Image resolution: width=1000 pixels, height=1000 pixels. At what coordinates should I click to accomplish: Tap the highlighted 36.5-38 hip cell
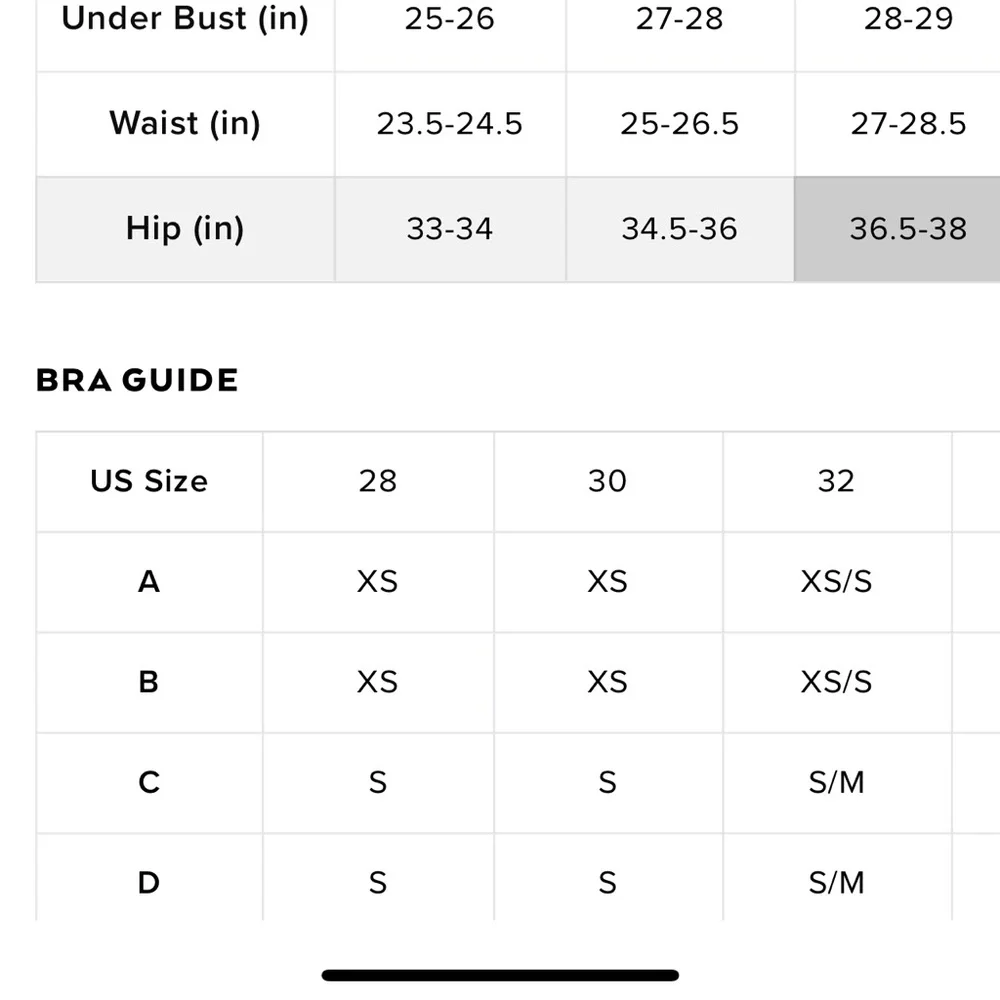click(x=907, y=229)
